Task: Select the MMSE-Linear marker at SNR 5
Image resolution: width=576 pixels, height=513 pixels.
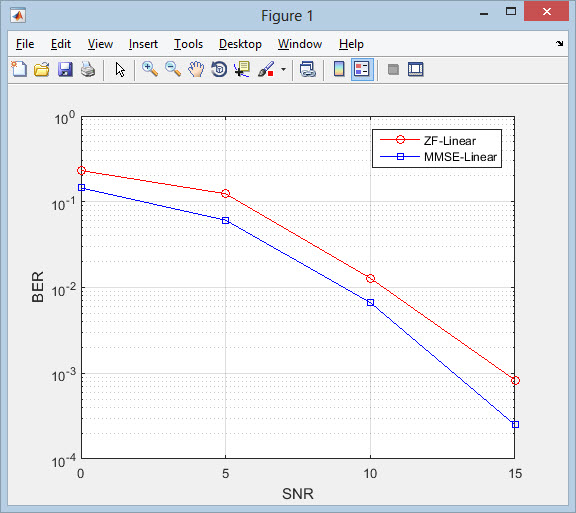Action: [226, 220]
